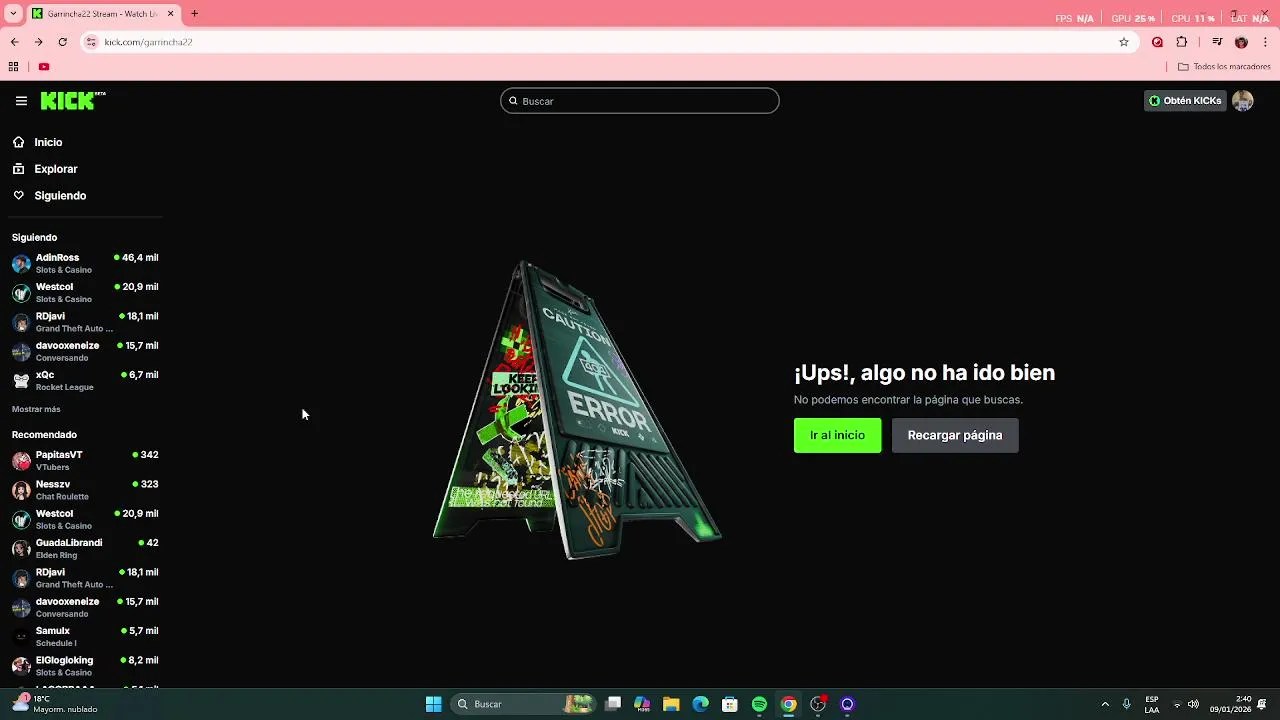The height and width of the screenshot is (720, 1280).
Task: Open Spotify from the taskbar
Action: [759, 704]
